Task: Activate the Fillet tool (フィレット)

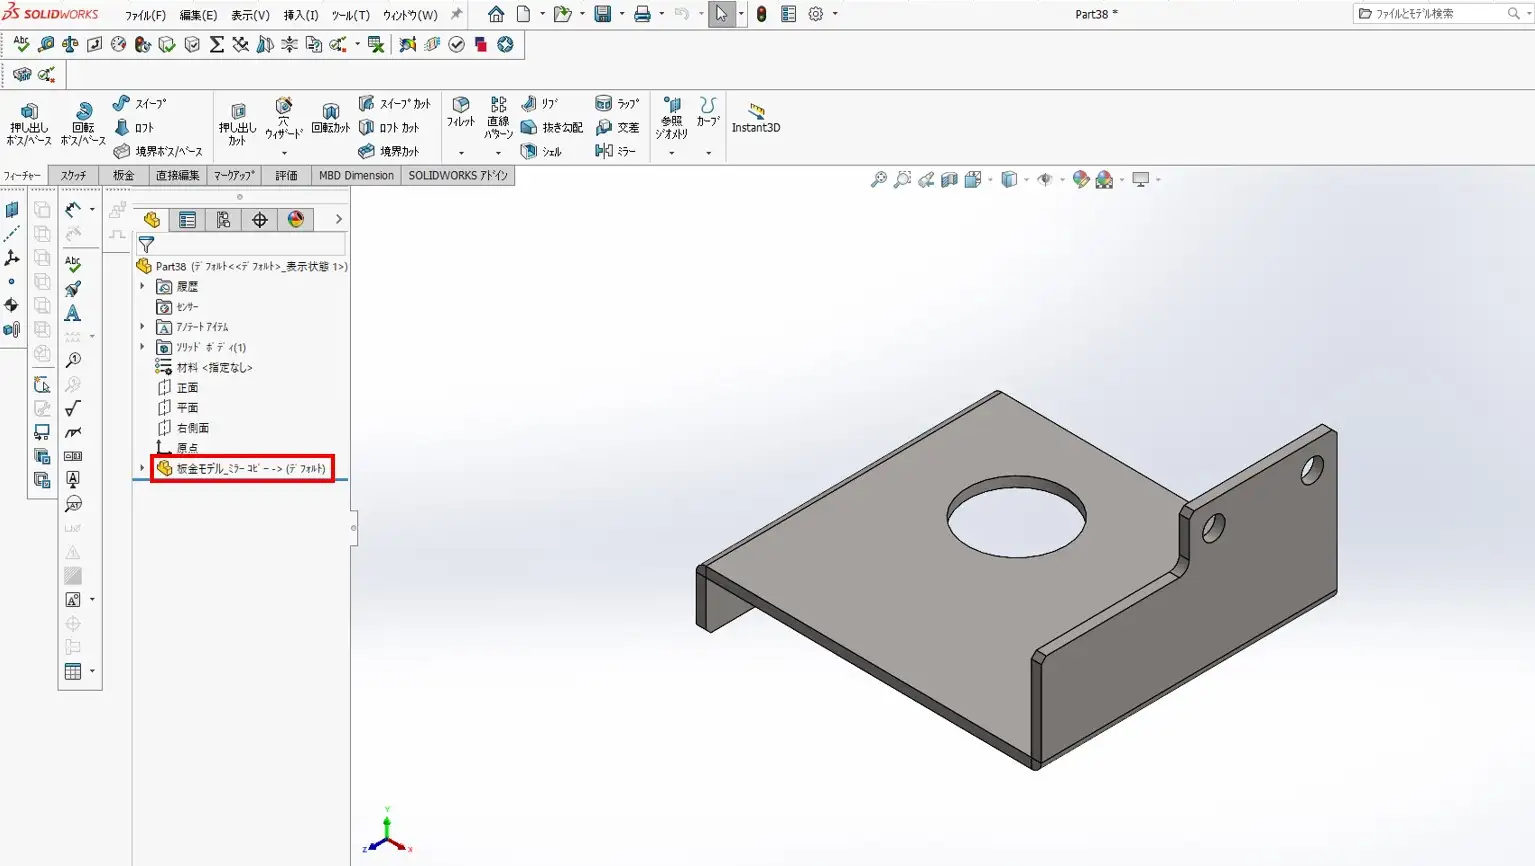Action: [460, 111]
